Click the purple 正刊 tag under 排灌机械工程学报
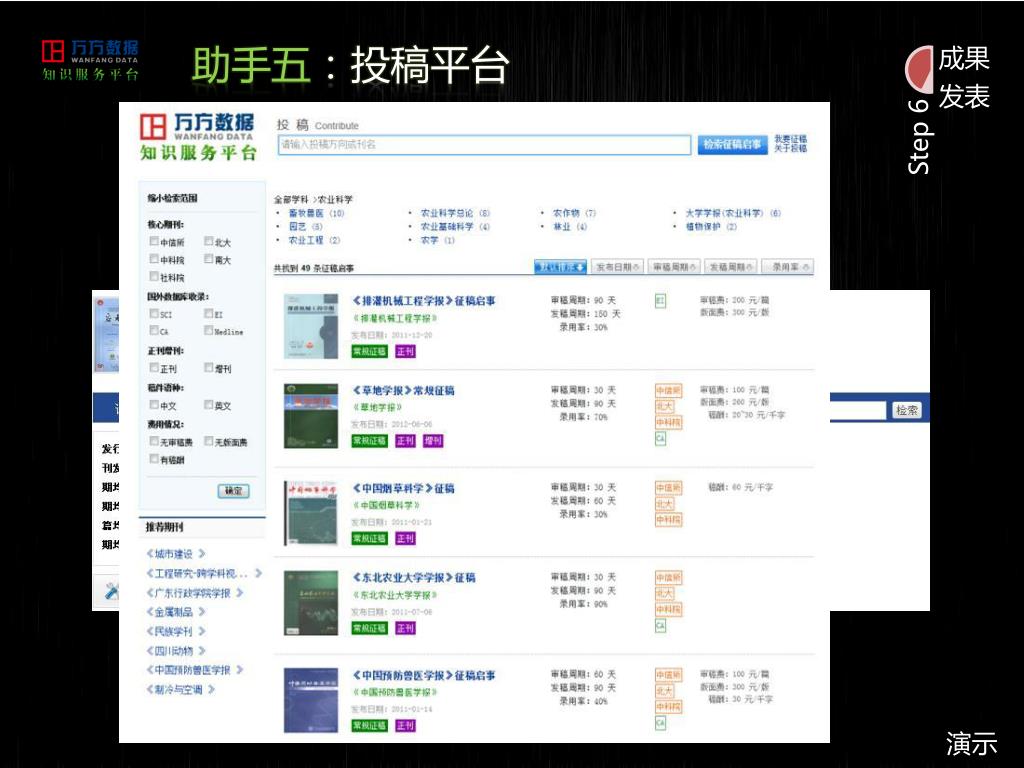1024x768 pixels. coord(405,351)
